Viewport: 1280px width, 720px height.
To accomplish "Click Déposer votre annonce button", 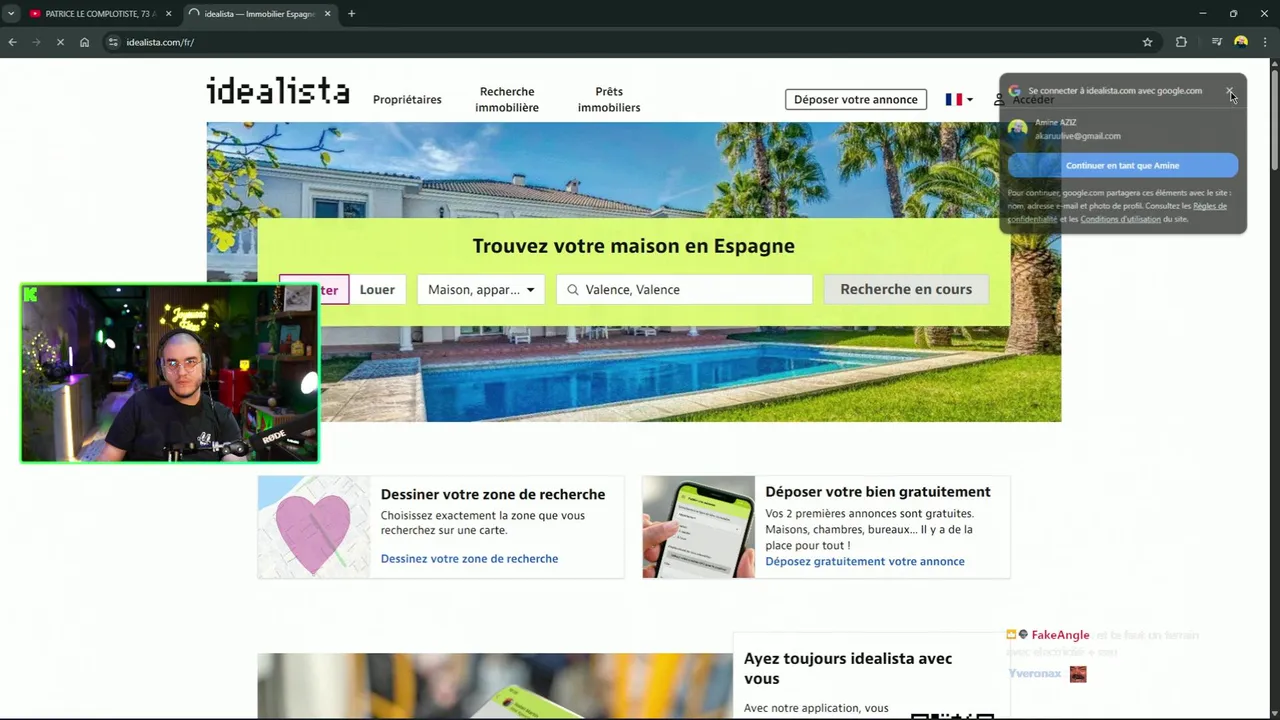I will [856, 100].
